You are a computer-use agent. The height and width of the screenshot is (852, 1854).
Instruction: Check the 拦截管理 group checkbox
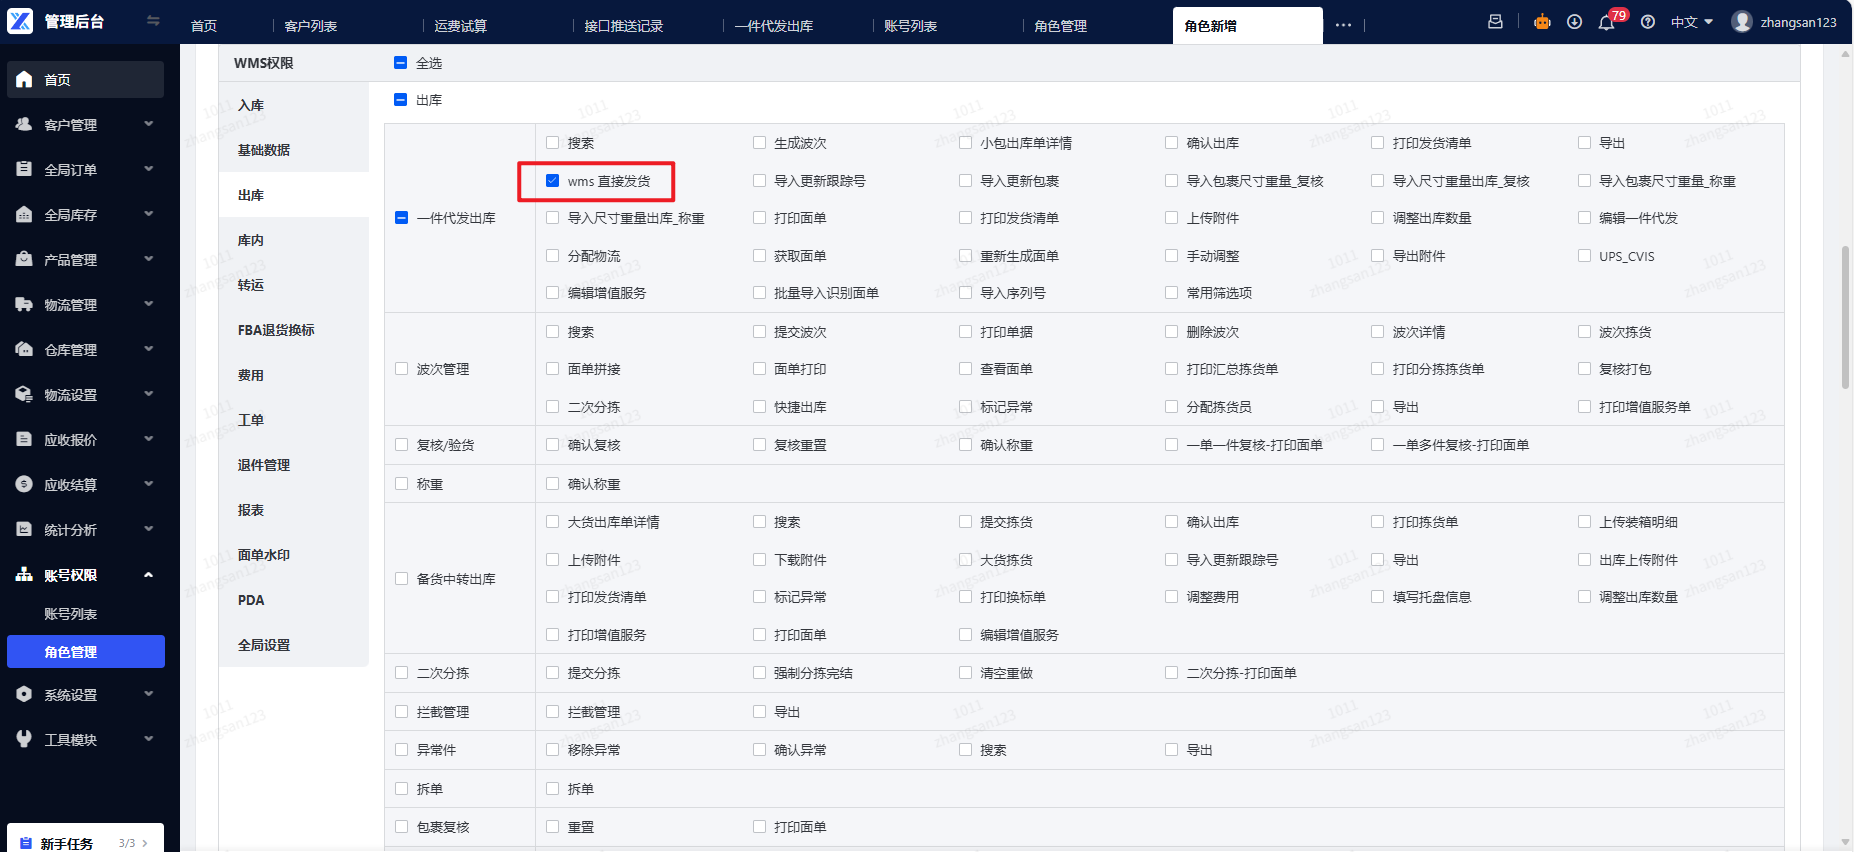click(401, 712)
